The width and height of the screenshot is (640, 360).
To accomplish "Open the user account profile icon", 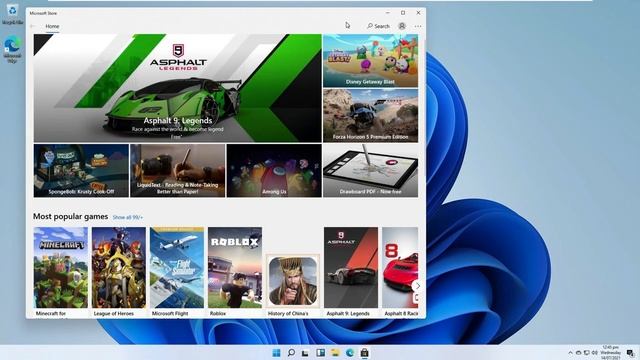I will (x=402, y=26).
